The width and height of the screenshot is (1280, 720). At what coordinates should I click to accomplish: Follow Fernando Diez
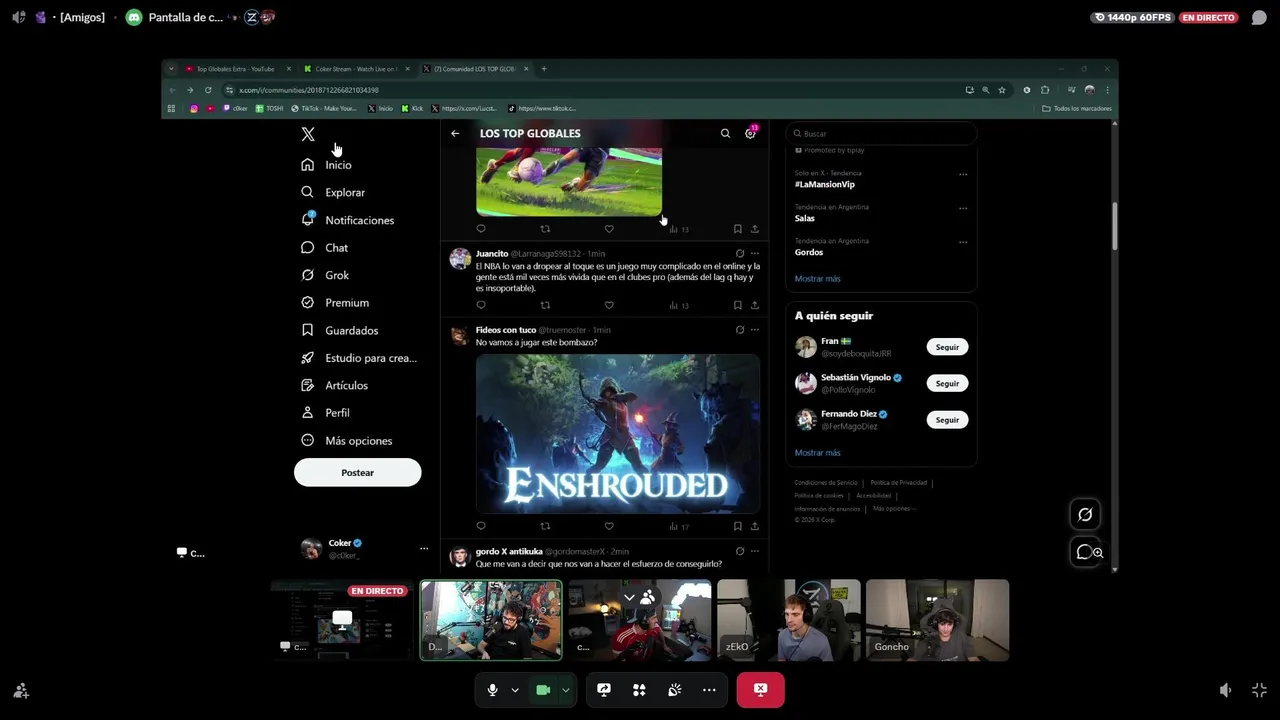click(x=947, y=420)
